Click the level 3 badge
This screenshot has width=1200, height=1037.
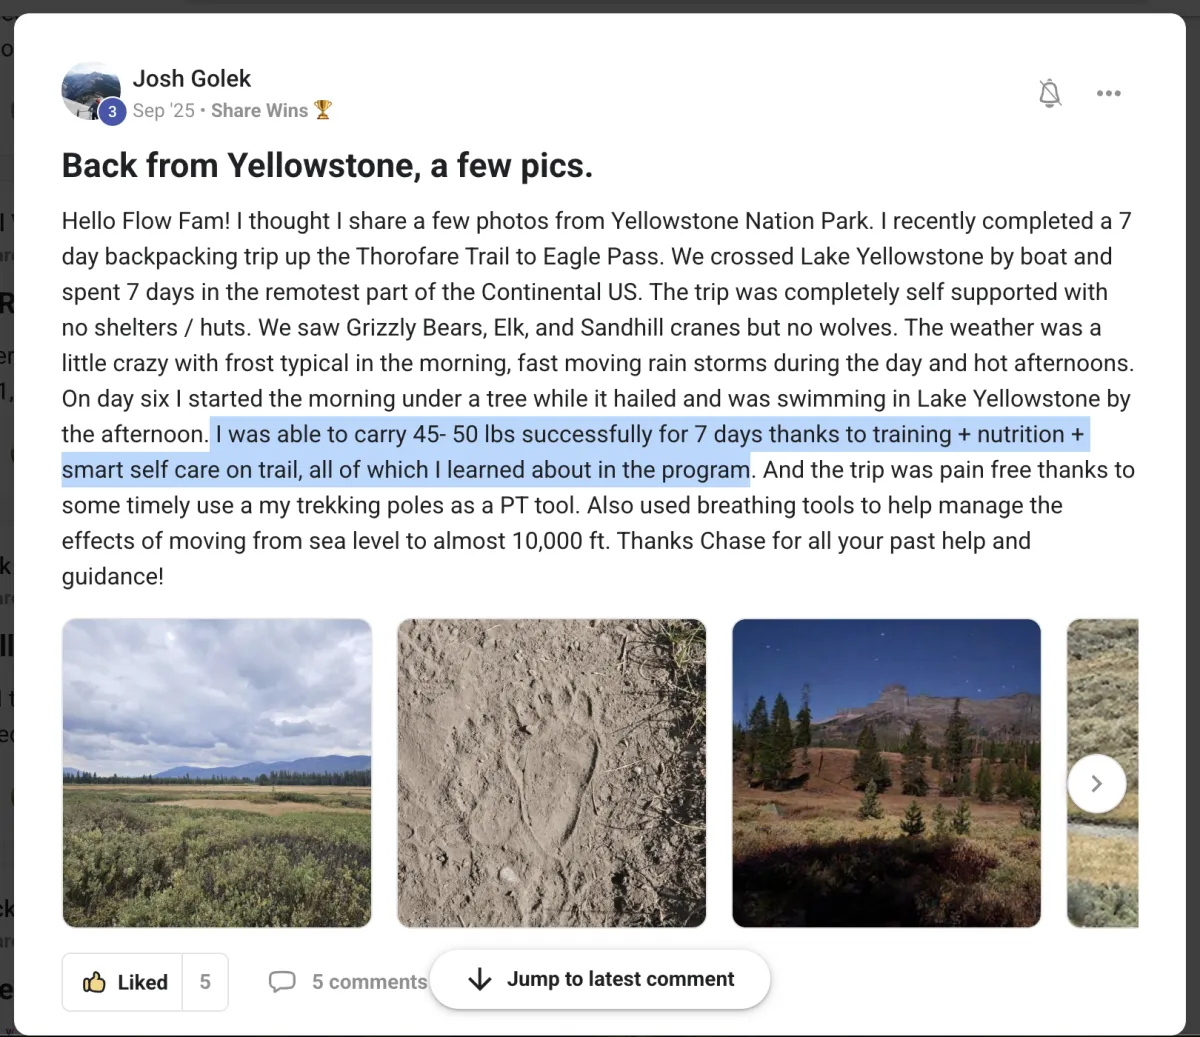(x=112, y=111)
